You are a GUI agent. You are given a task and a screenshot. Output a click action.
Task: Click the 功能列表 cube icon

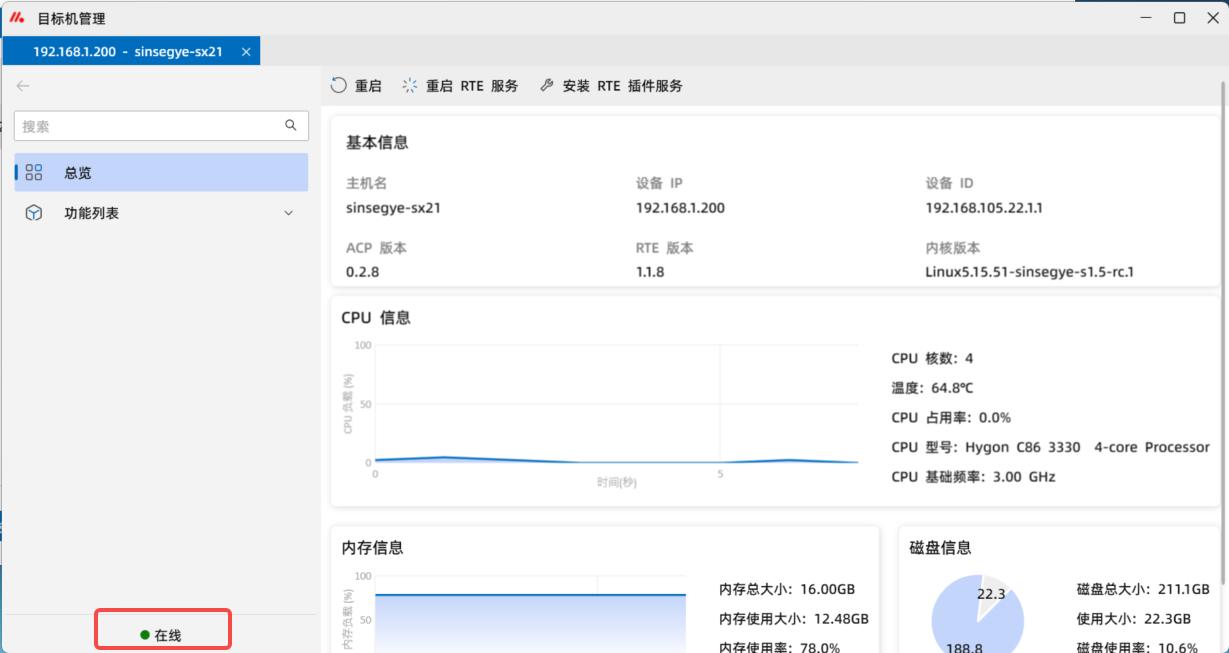point(34,213)
